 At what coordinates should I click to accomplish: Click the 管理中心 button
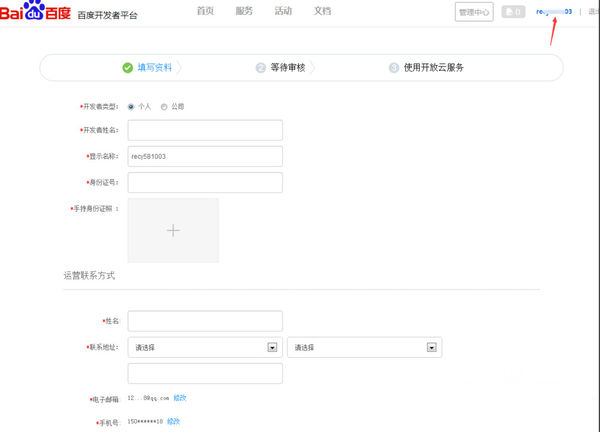473,12
